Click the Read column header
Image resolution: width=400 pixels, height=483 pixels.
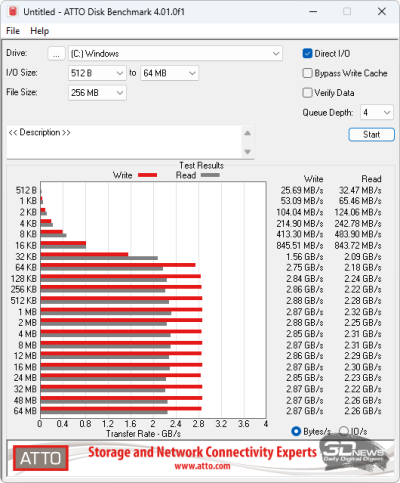371,179
